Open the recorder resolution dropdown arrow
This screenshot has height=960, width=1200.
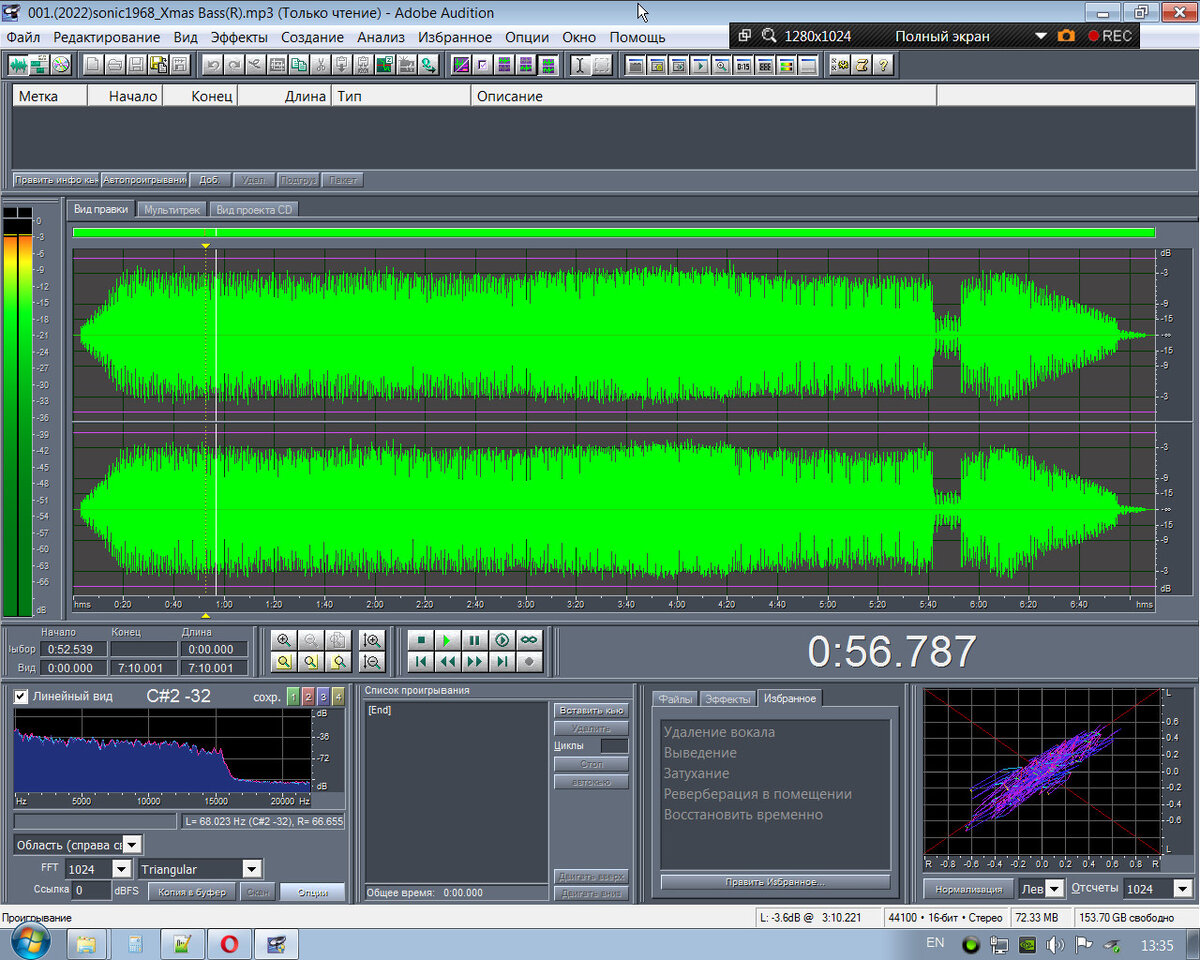1041,35
